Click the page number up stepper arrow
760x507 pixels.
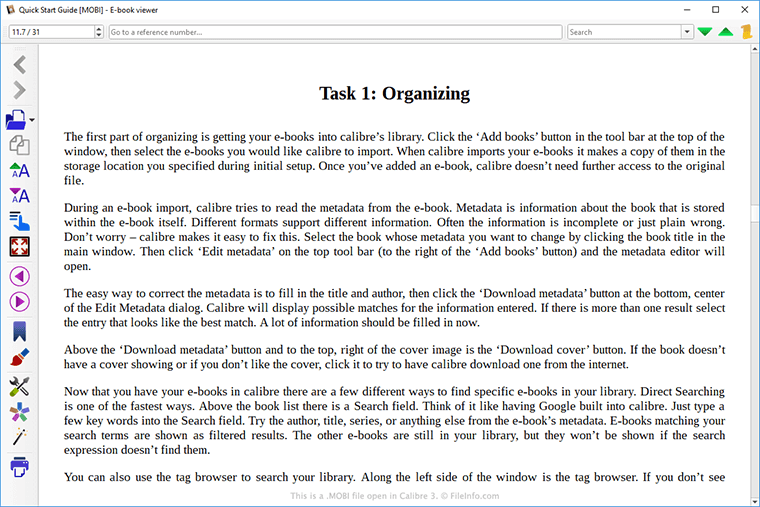coord(98,29)
